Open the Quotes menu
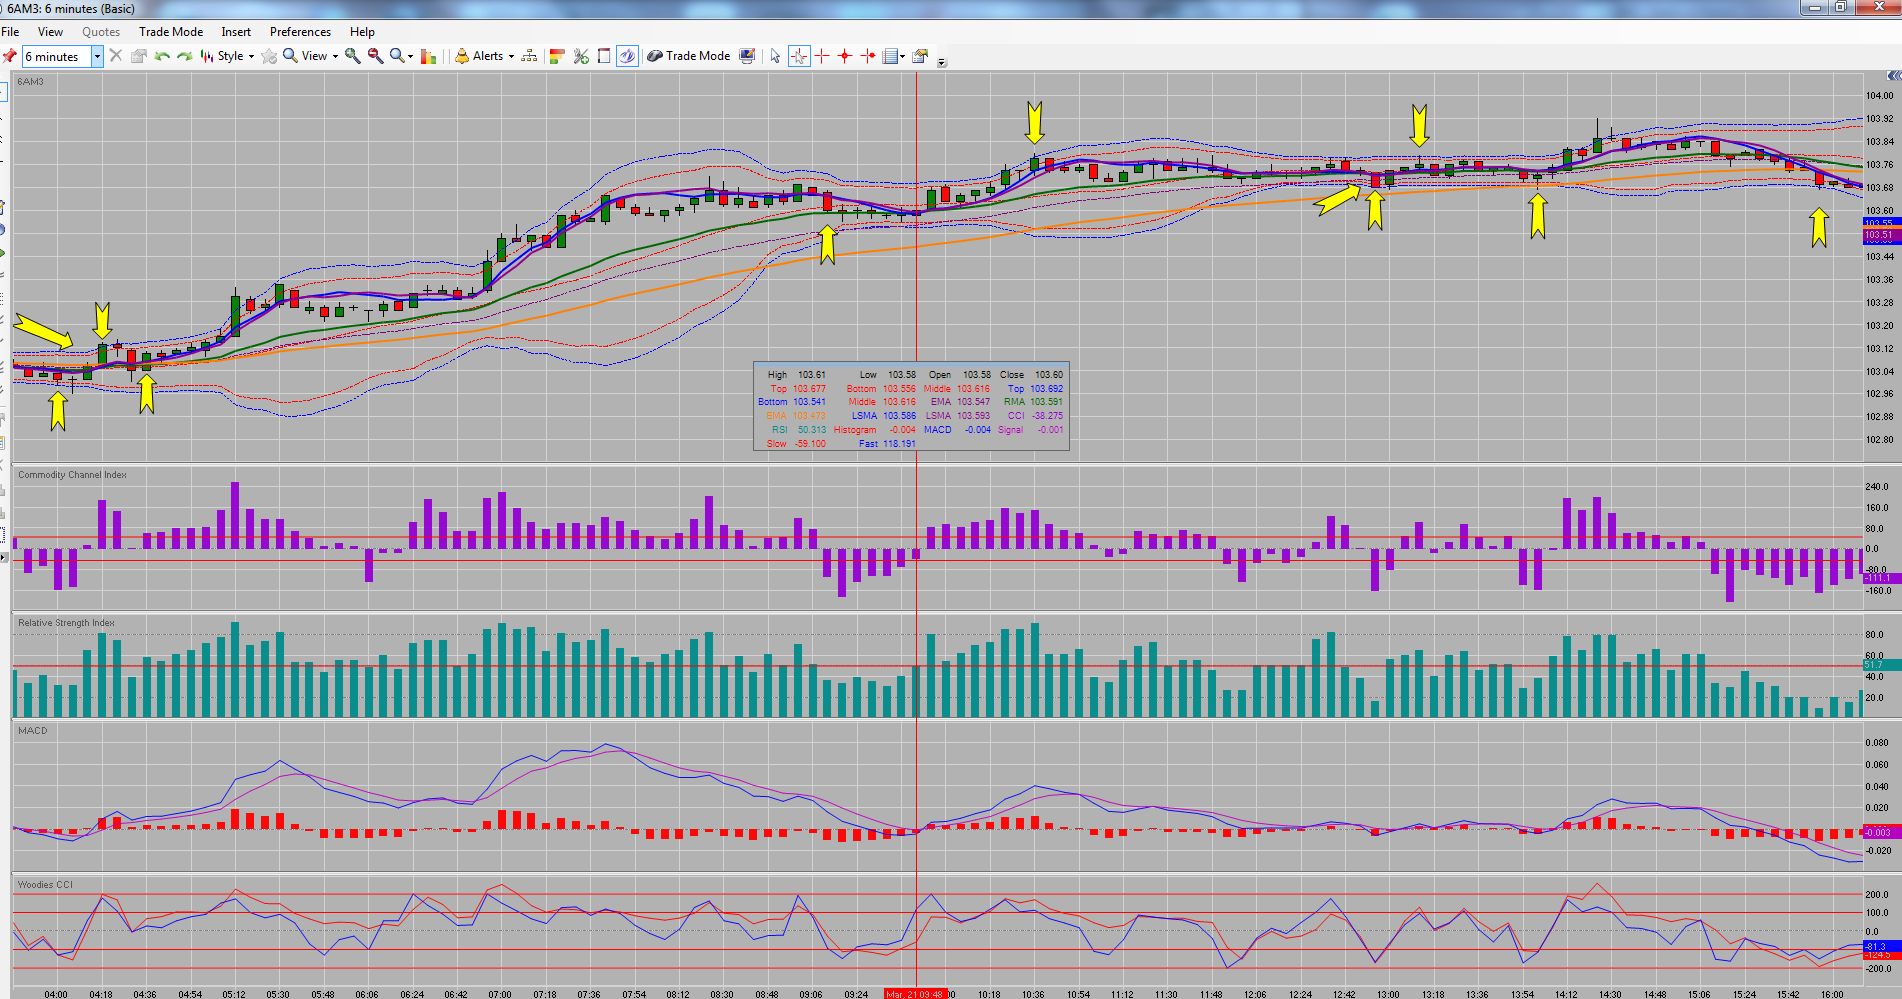 (x=101, y=32)
